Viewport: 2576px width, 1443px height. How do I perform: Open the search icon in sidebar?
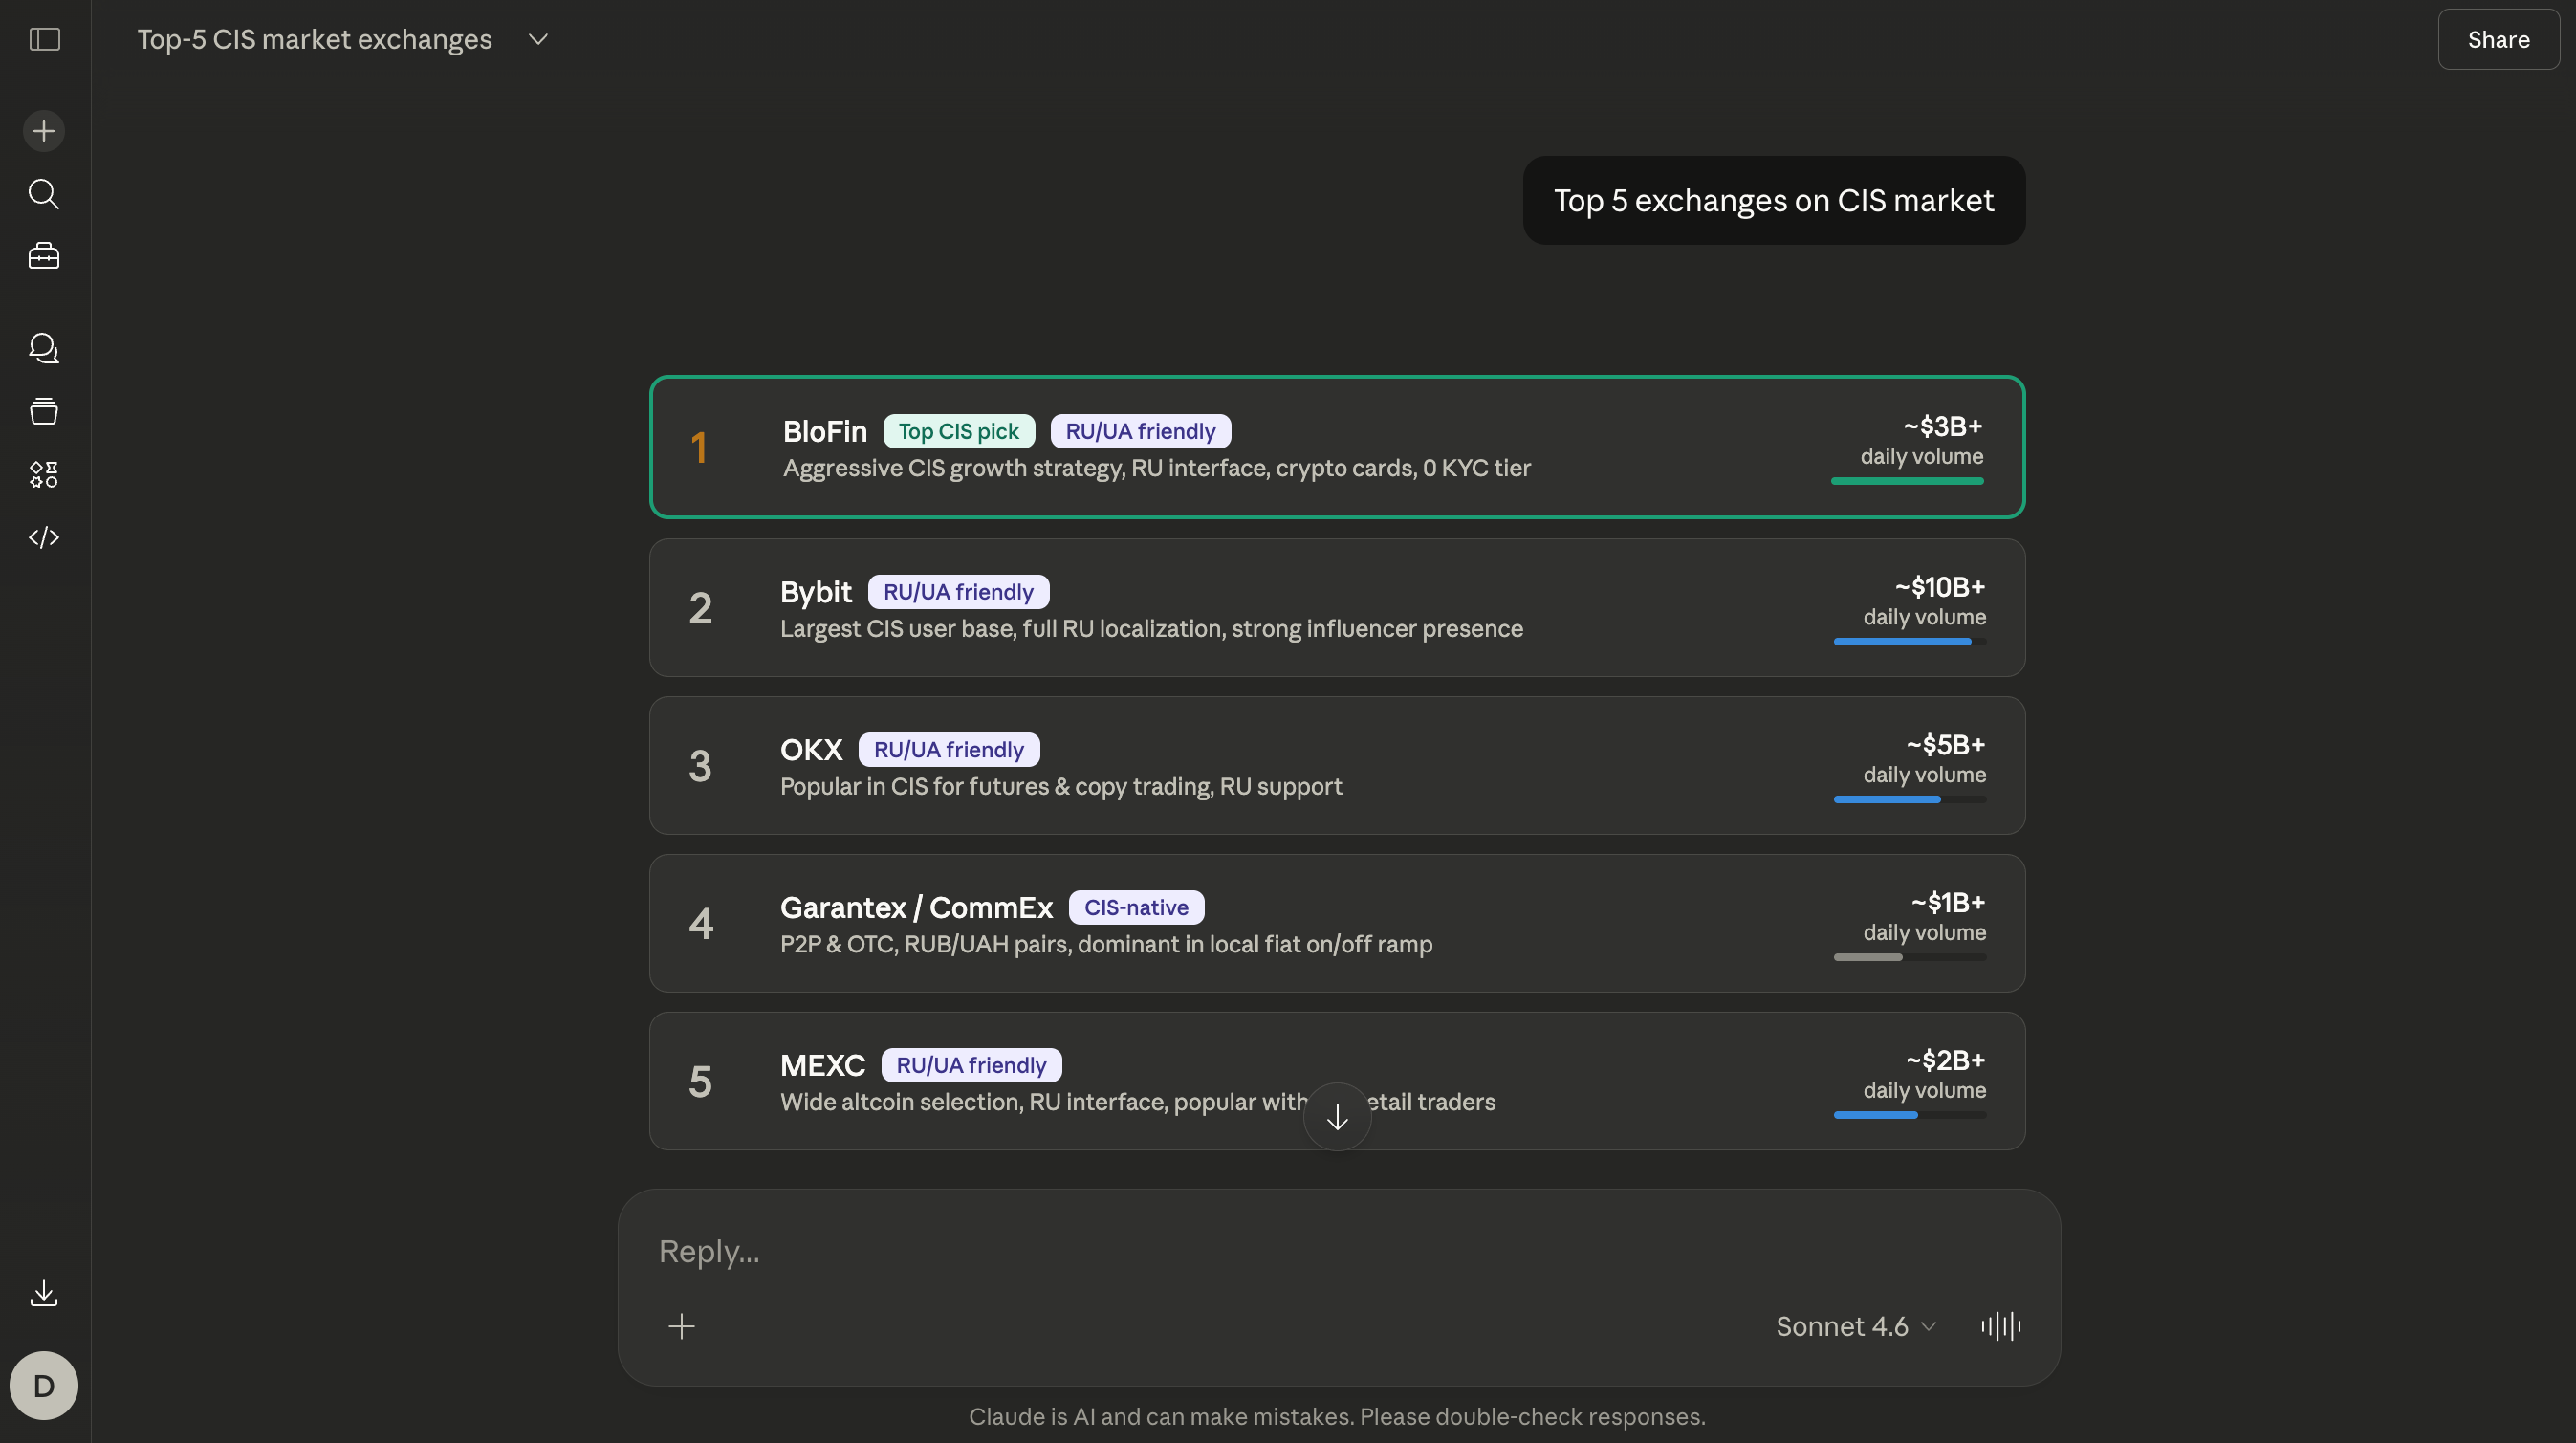(44, 194)
